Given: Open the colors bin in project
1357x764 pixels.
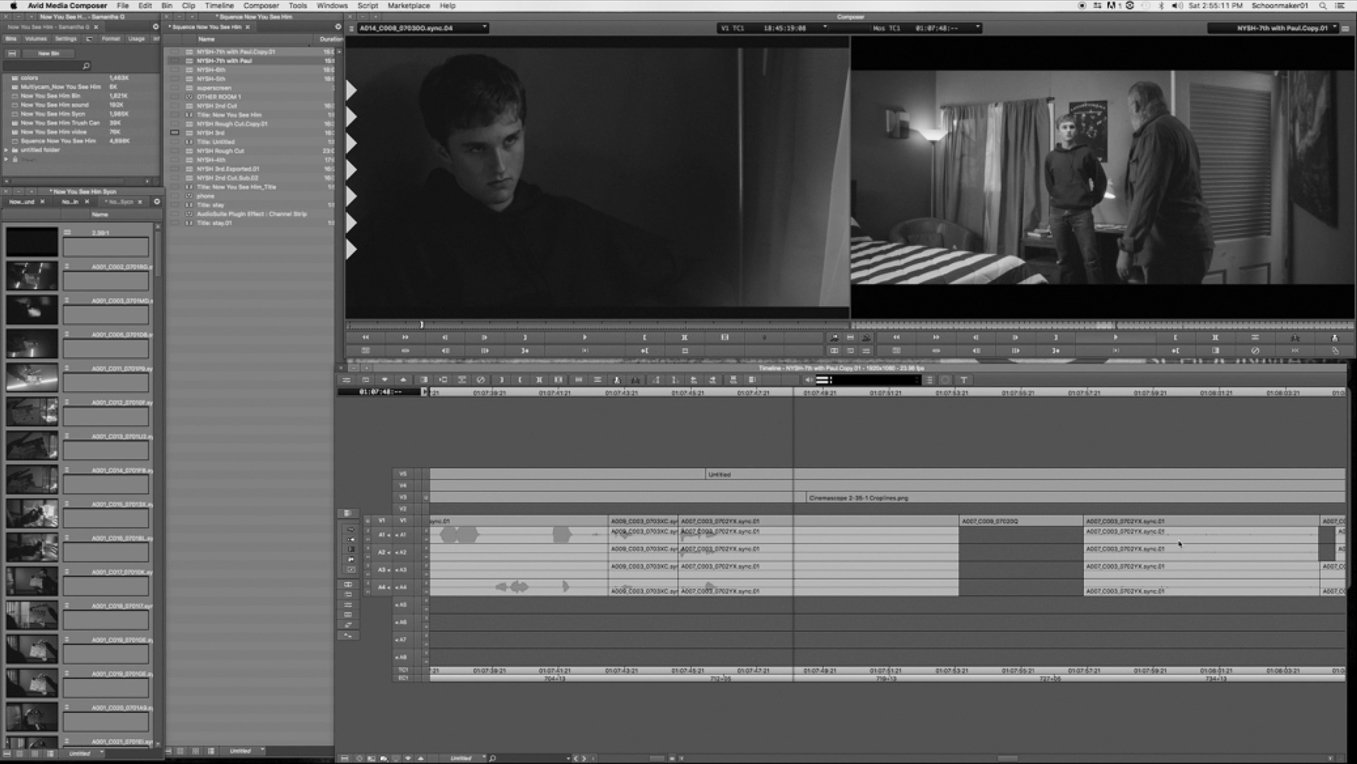Looking at the screenshot, I should click(30, 78).
